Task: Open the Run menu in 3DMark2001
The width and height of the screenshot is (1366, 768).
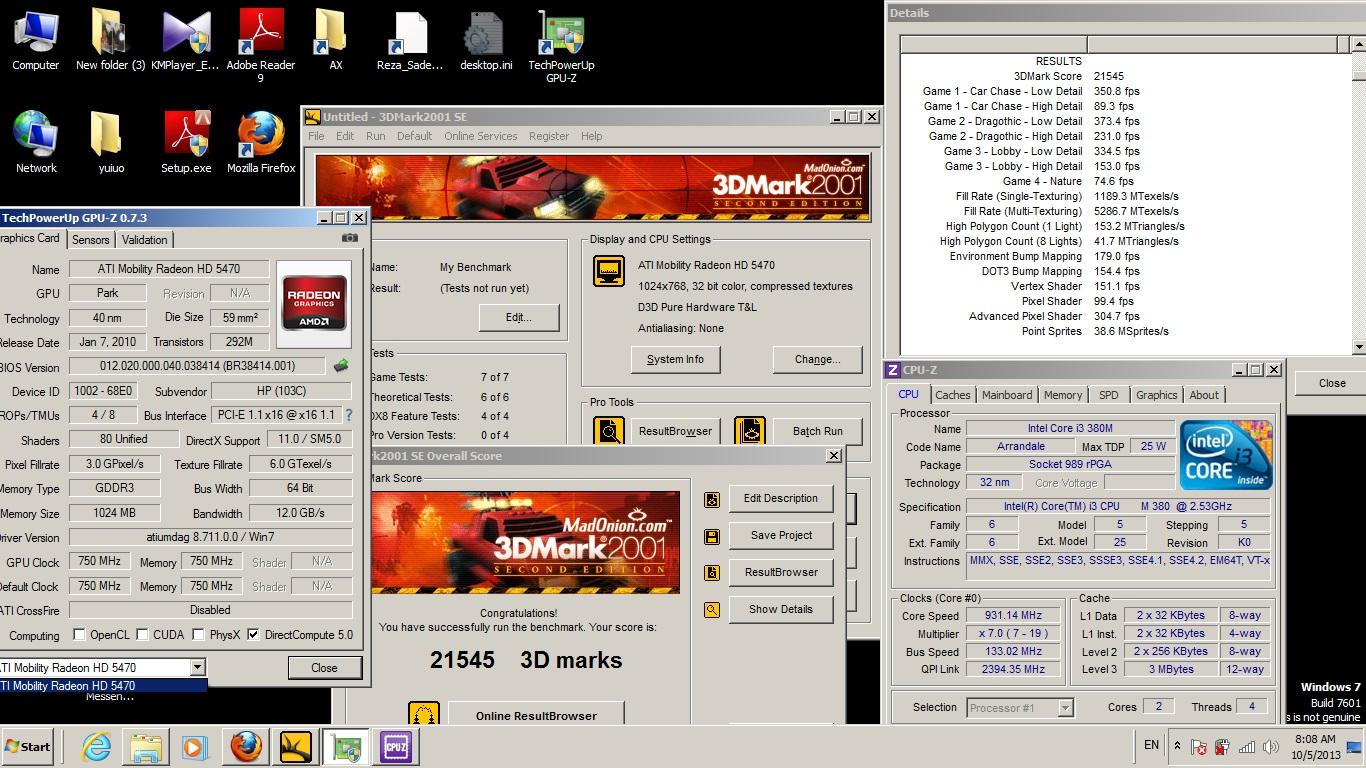Action: pyautogui.click(x=375, y=136)
